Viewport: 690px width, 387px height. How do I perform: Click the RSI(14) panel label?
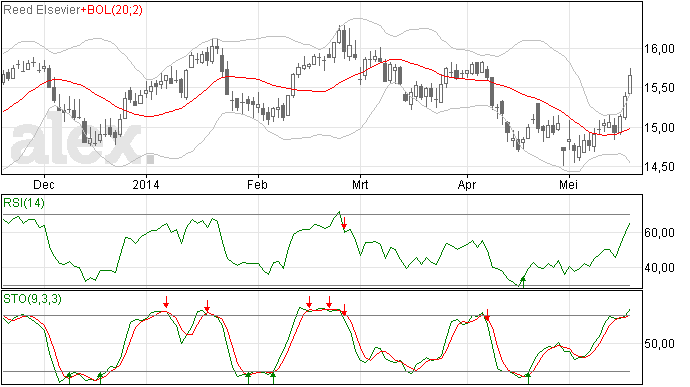(24, 203)
